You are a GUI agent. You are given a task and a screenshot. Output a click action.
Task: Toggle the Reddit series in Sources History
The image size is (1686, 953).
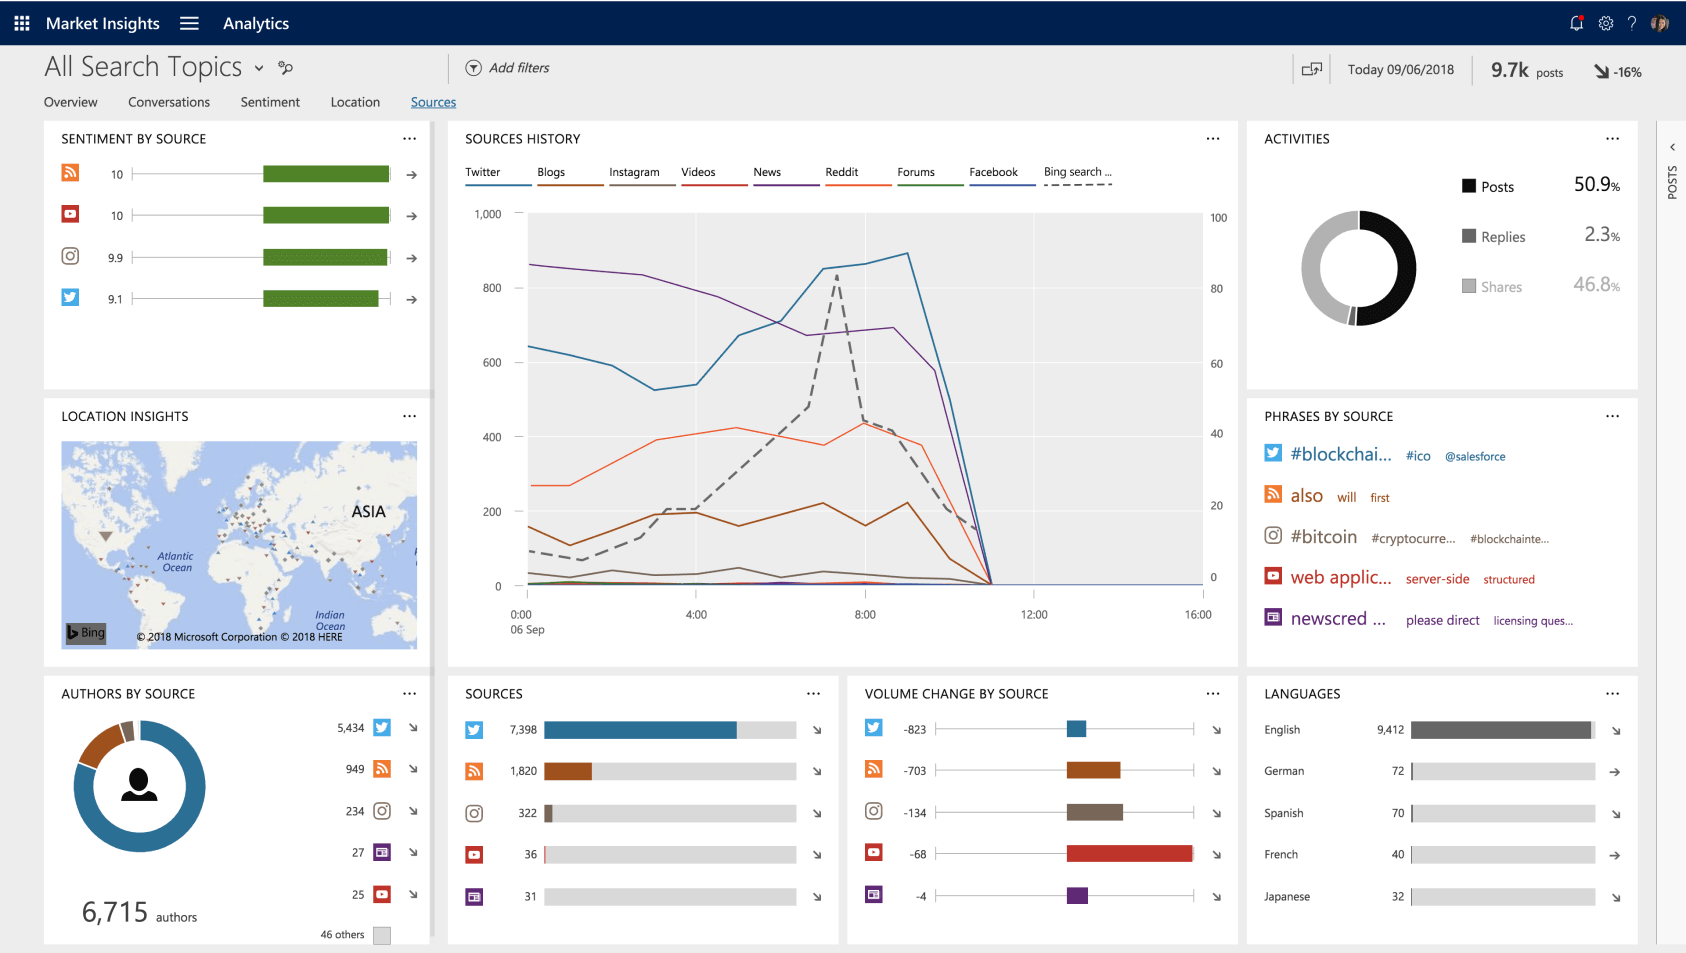pyautogui.click(x=842, y=172)
